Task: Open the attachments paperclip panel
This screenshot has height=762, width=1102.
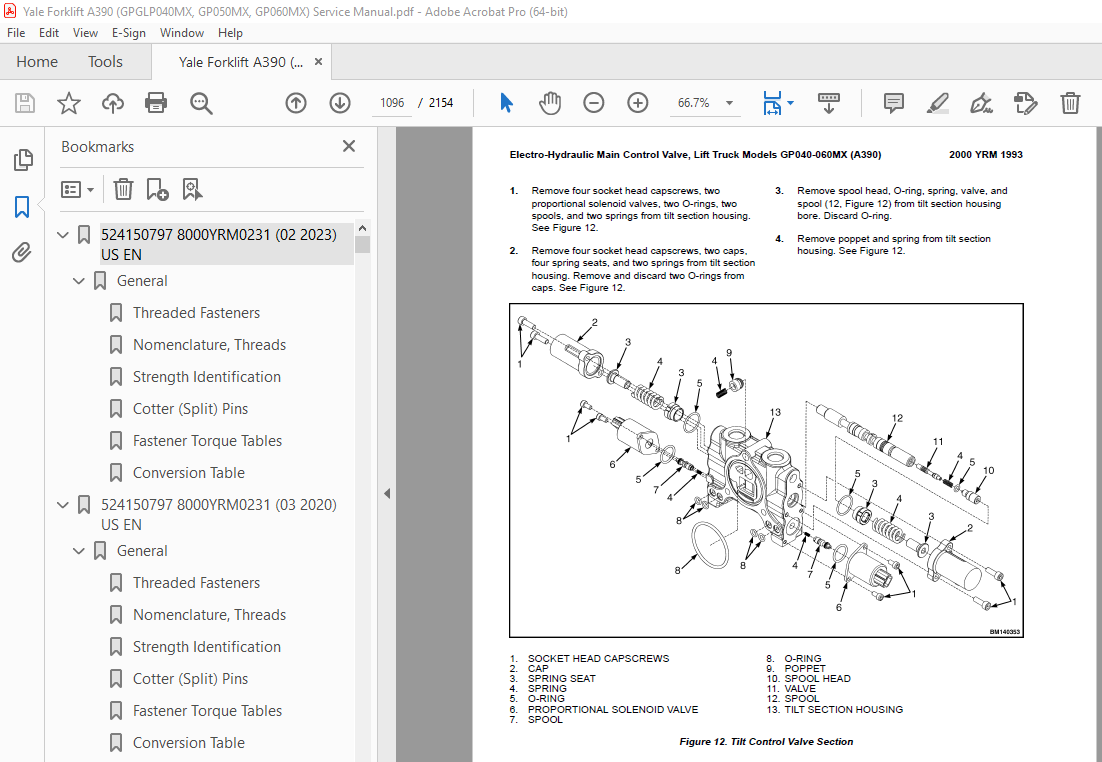Action: point(22,252)
